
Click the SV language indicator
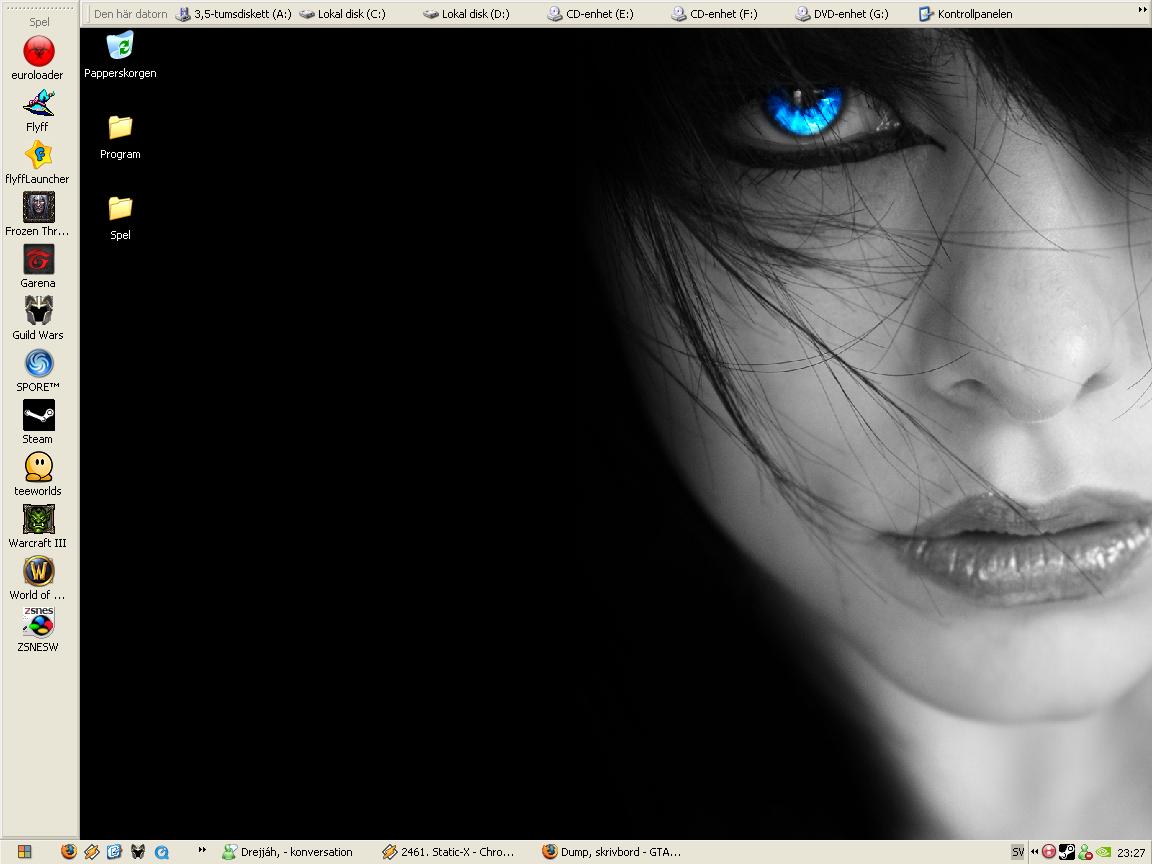point(1018,852)
